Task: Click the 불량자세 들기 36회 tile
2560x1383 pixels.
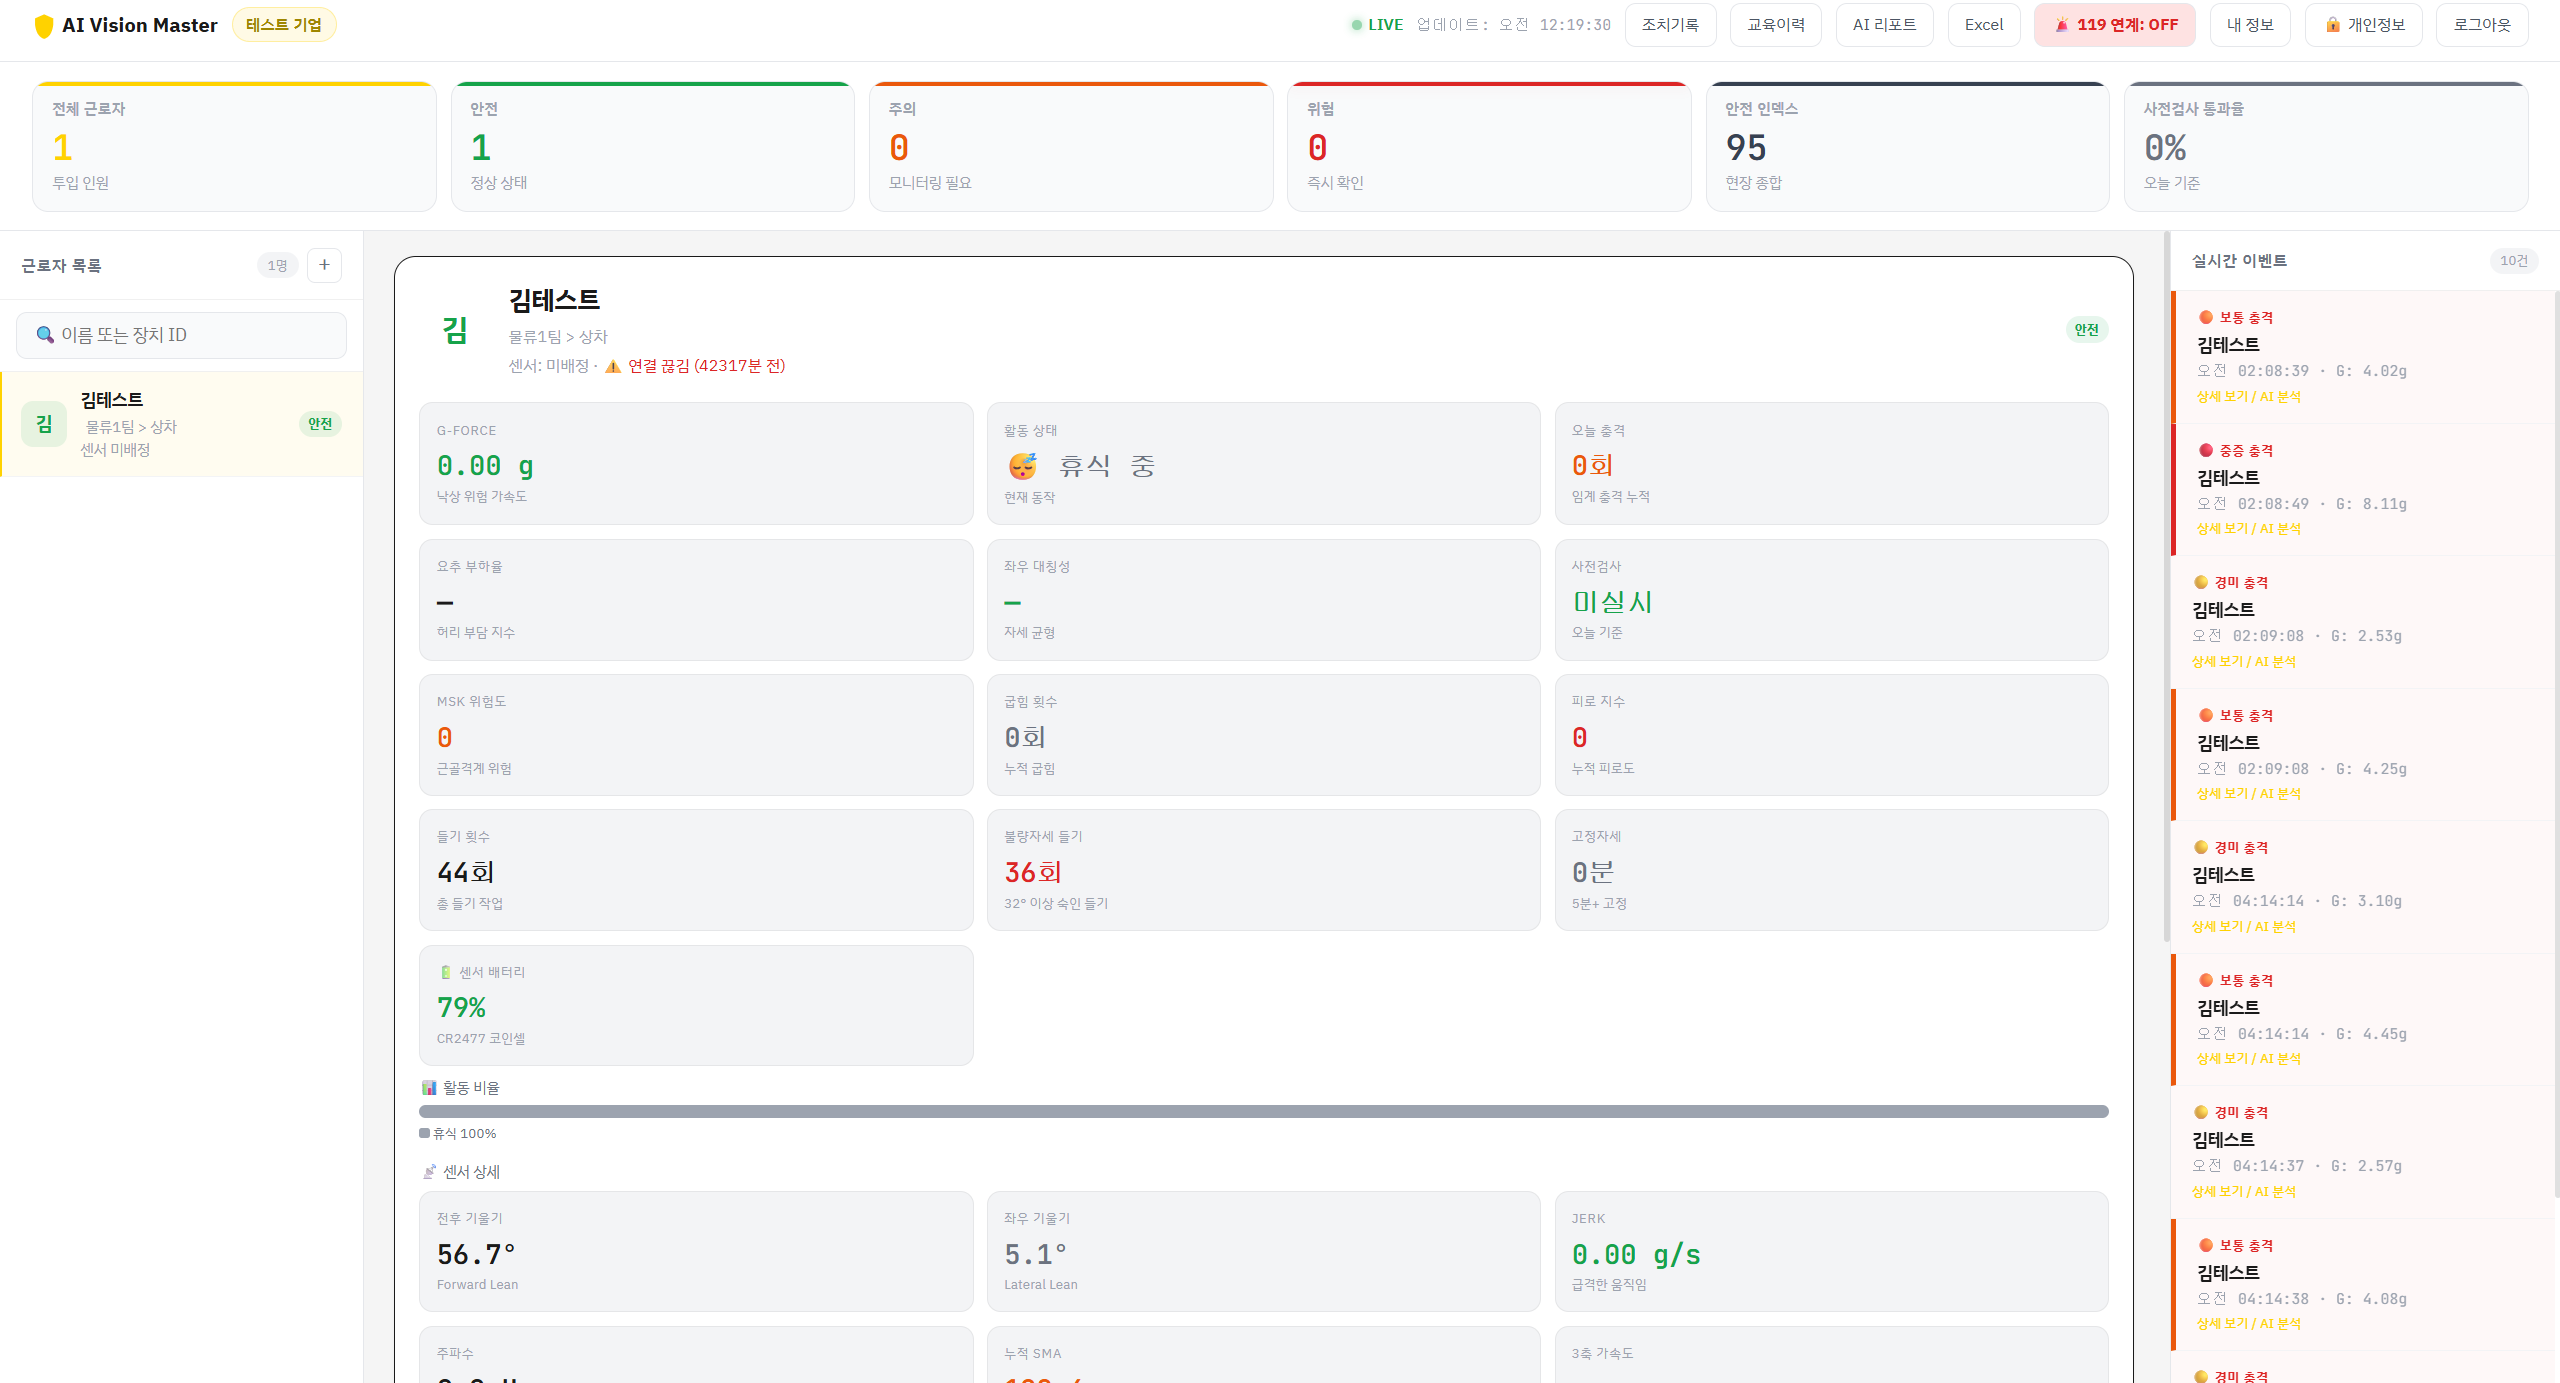Action: click(1263, 870)
